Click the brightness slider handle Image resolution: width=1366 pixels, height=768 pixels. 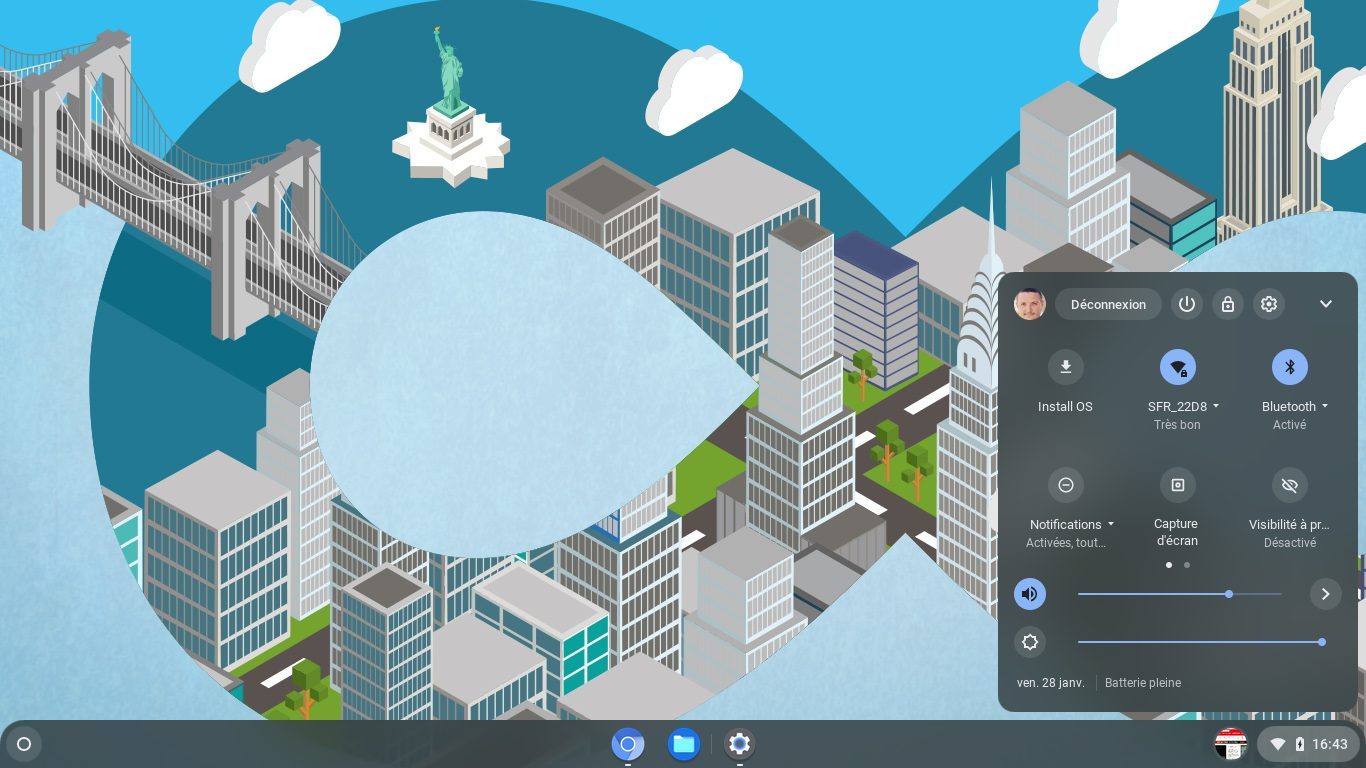click(1322, 642)
